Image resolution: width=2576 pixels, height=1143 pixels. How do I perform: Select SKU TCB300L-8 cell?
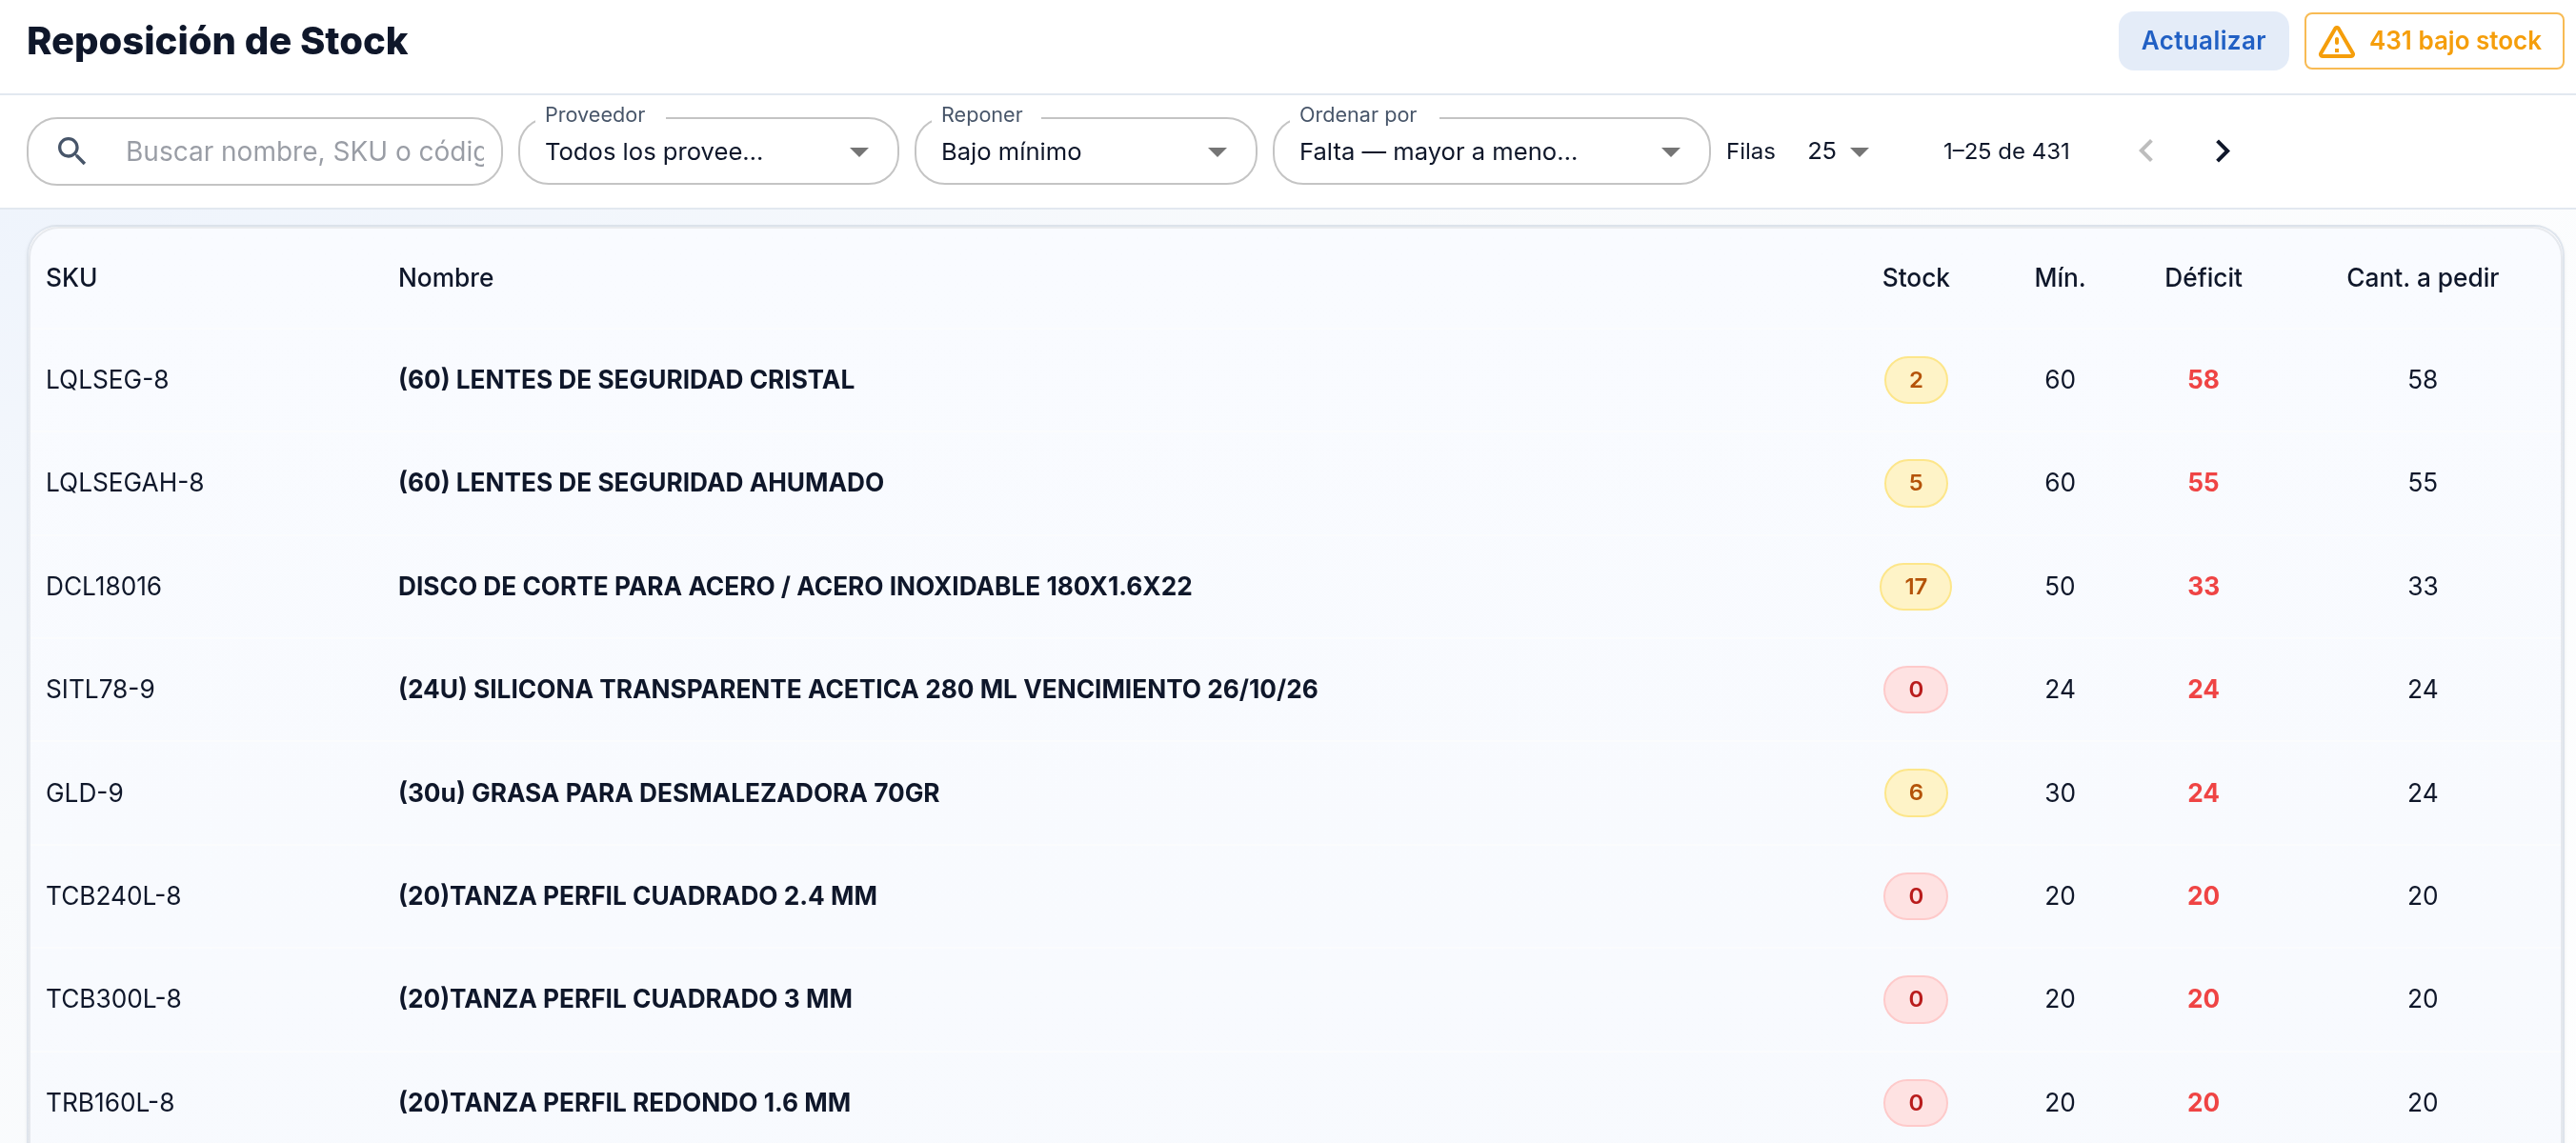point(113,999)
